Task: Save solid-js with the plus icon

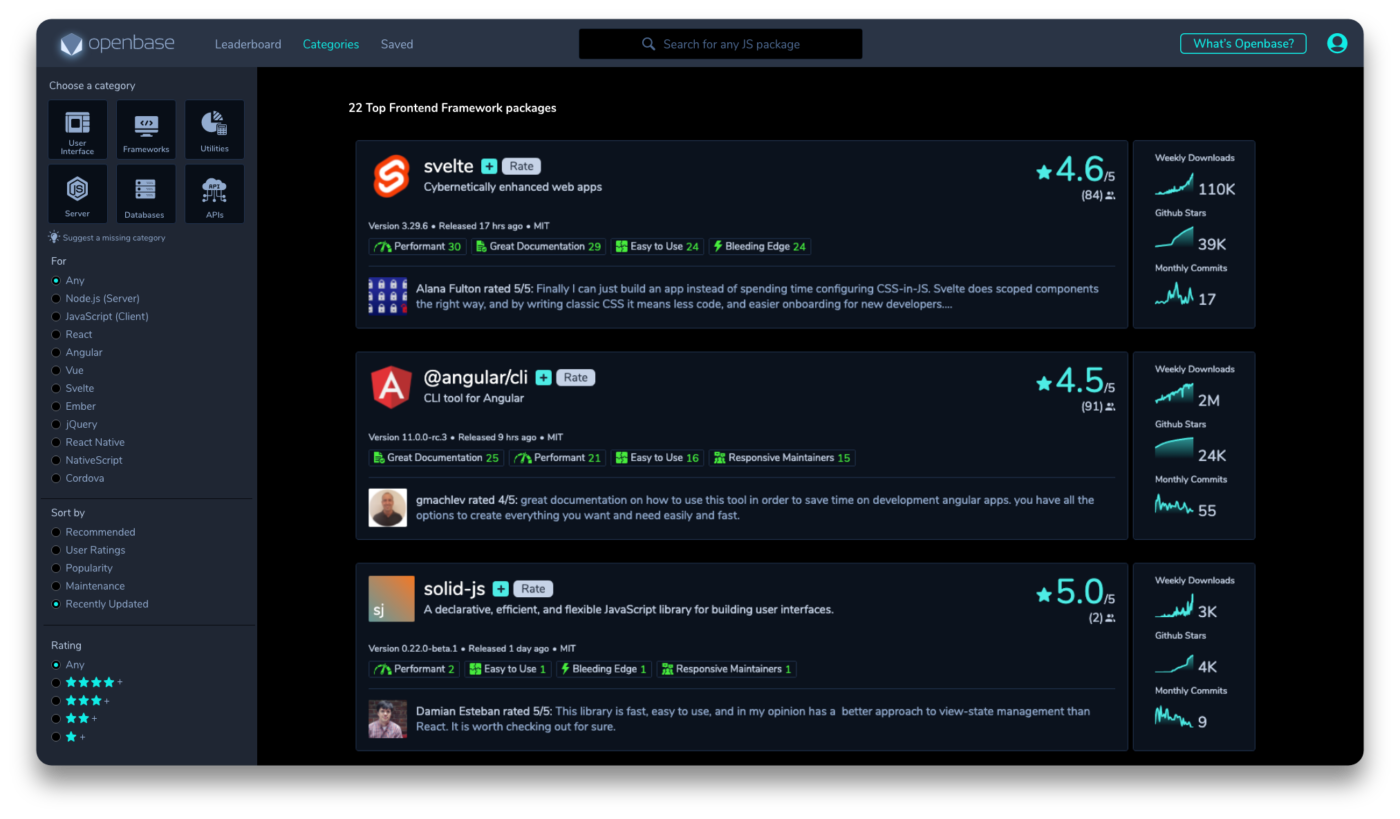Action: [x=501, y=589]
